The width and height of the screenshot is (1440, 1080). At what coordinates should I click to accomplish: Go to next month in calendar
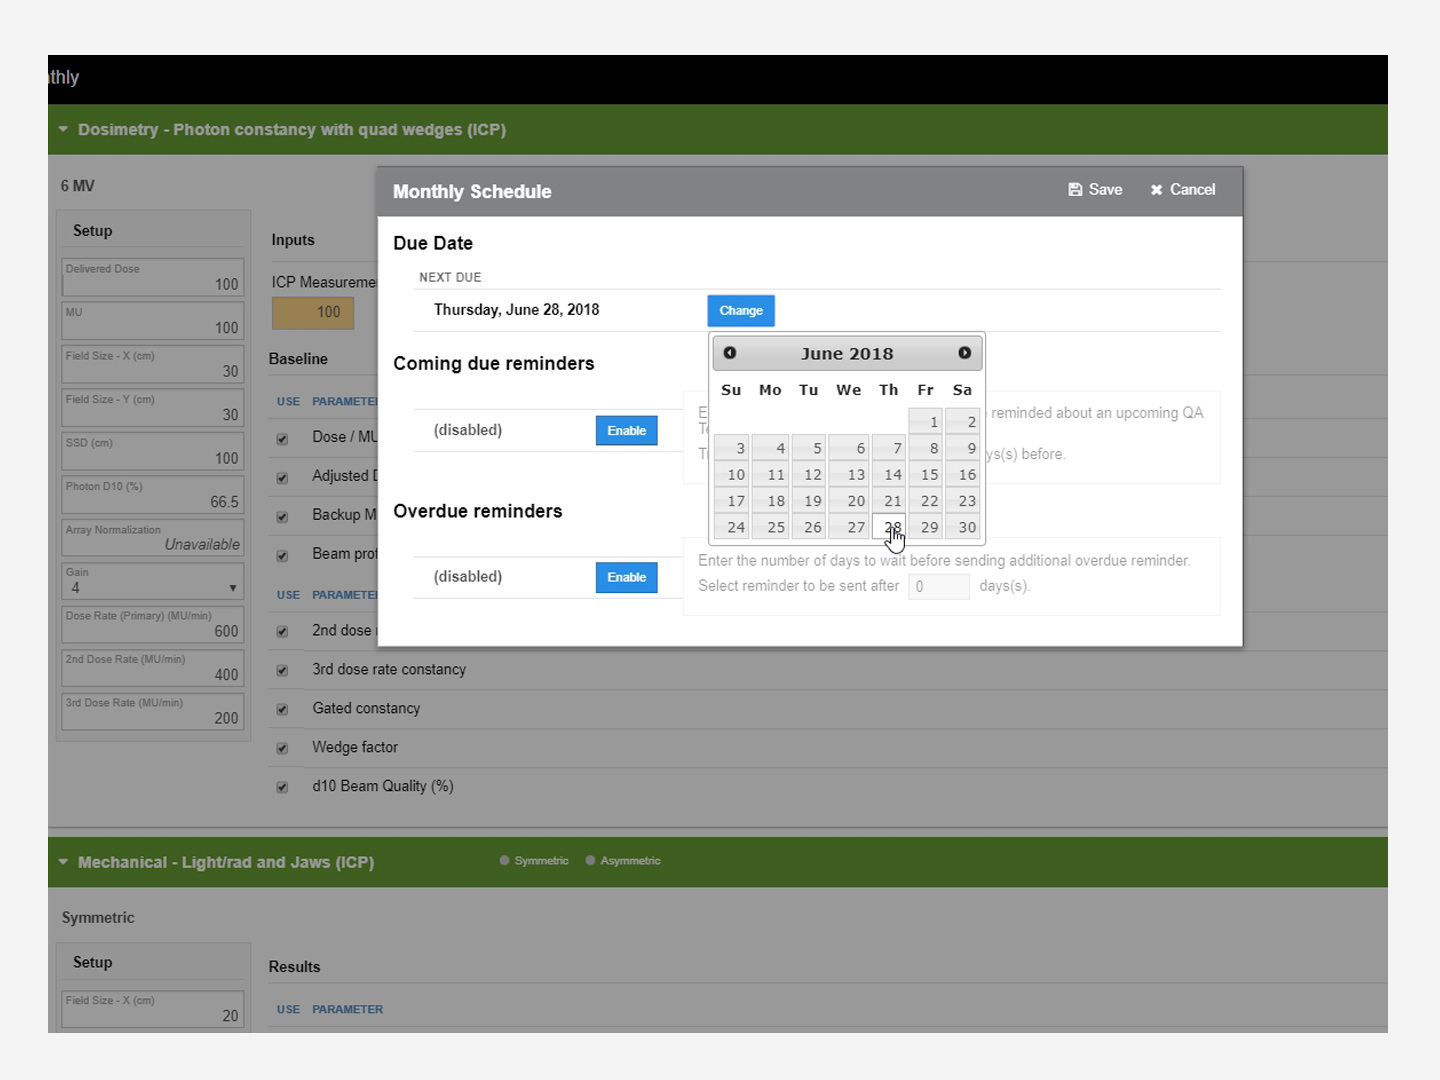tap(964, 353)
